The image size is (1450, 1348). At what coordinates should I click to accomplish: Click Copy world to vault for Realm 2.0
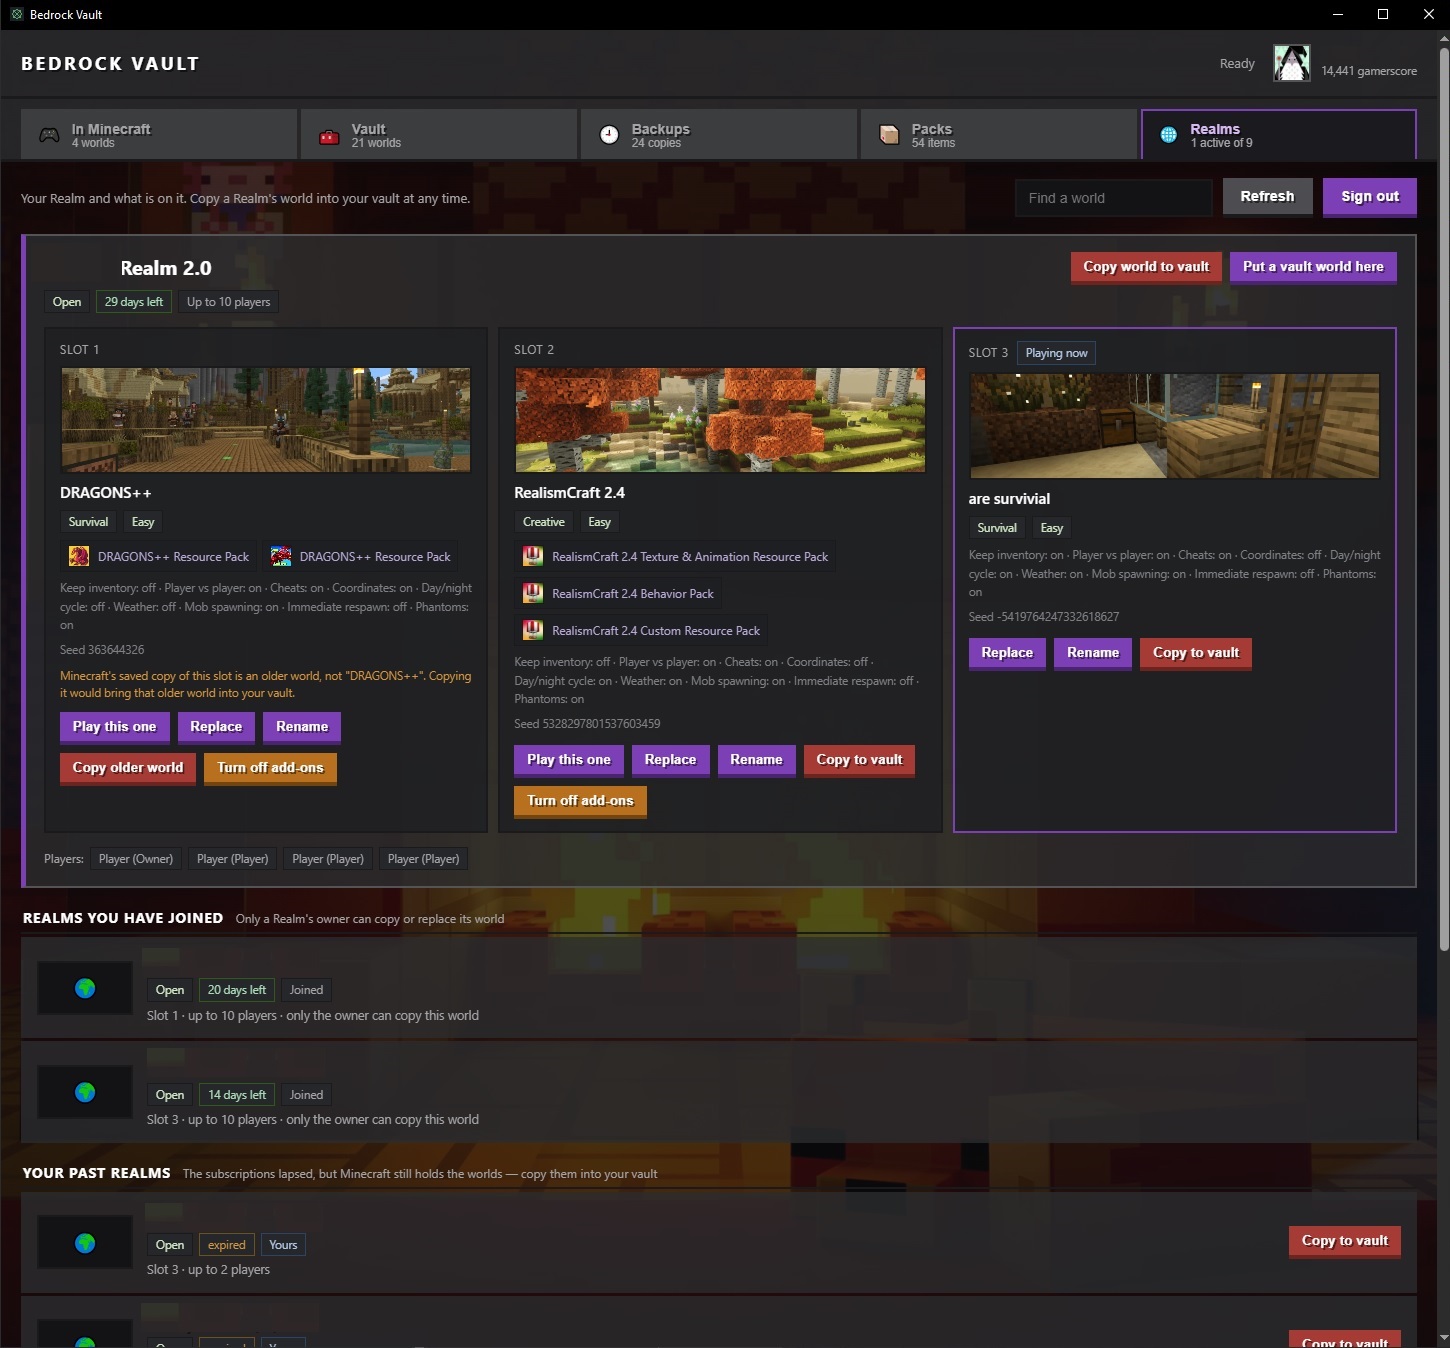pos(1146,267)
